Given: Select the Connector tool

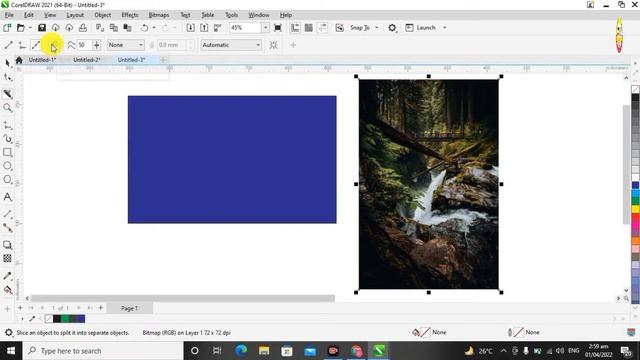Looking at the screenshot, I should pos(7,227).
